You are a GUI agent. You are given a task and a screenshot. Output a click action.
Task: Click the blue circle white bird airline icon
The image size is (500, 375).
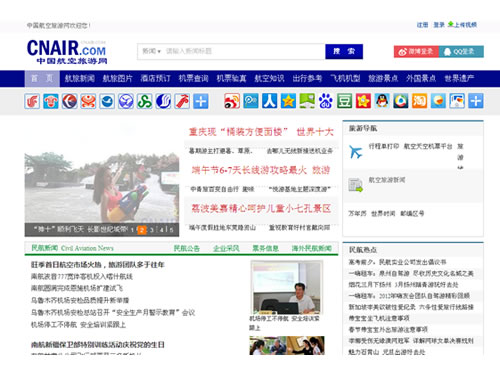click(107, 101)
